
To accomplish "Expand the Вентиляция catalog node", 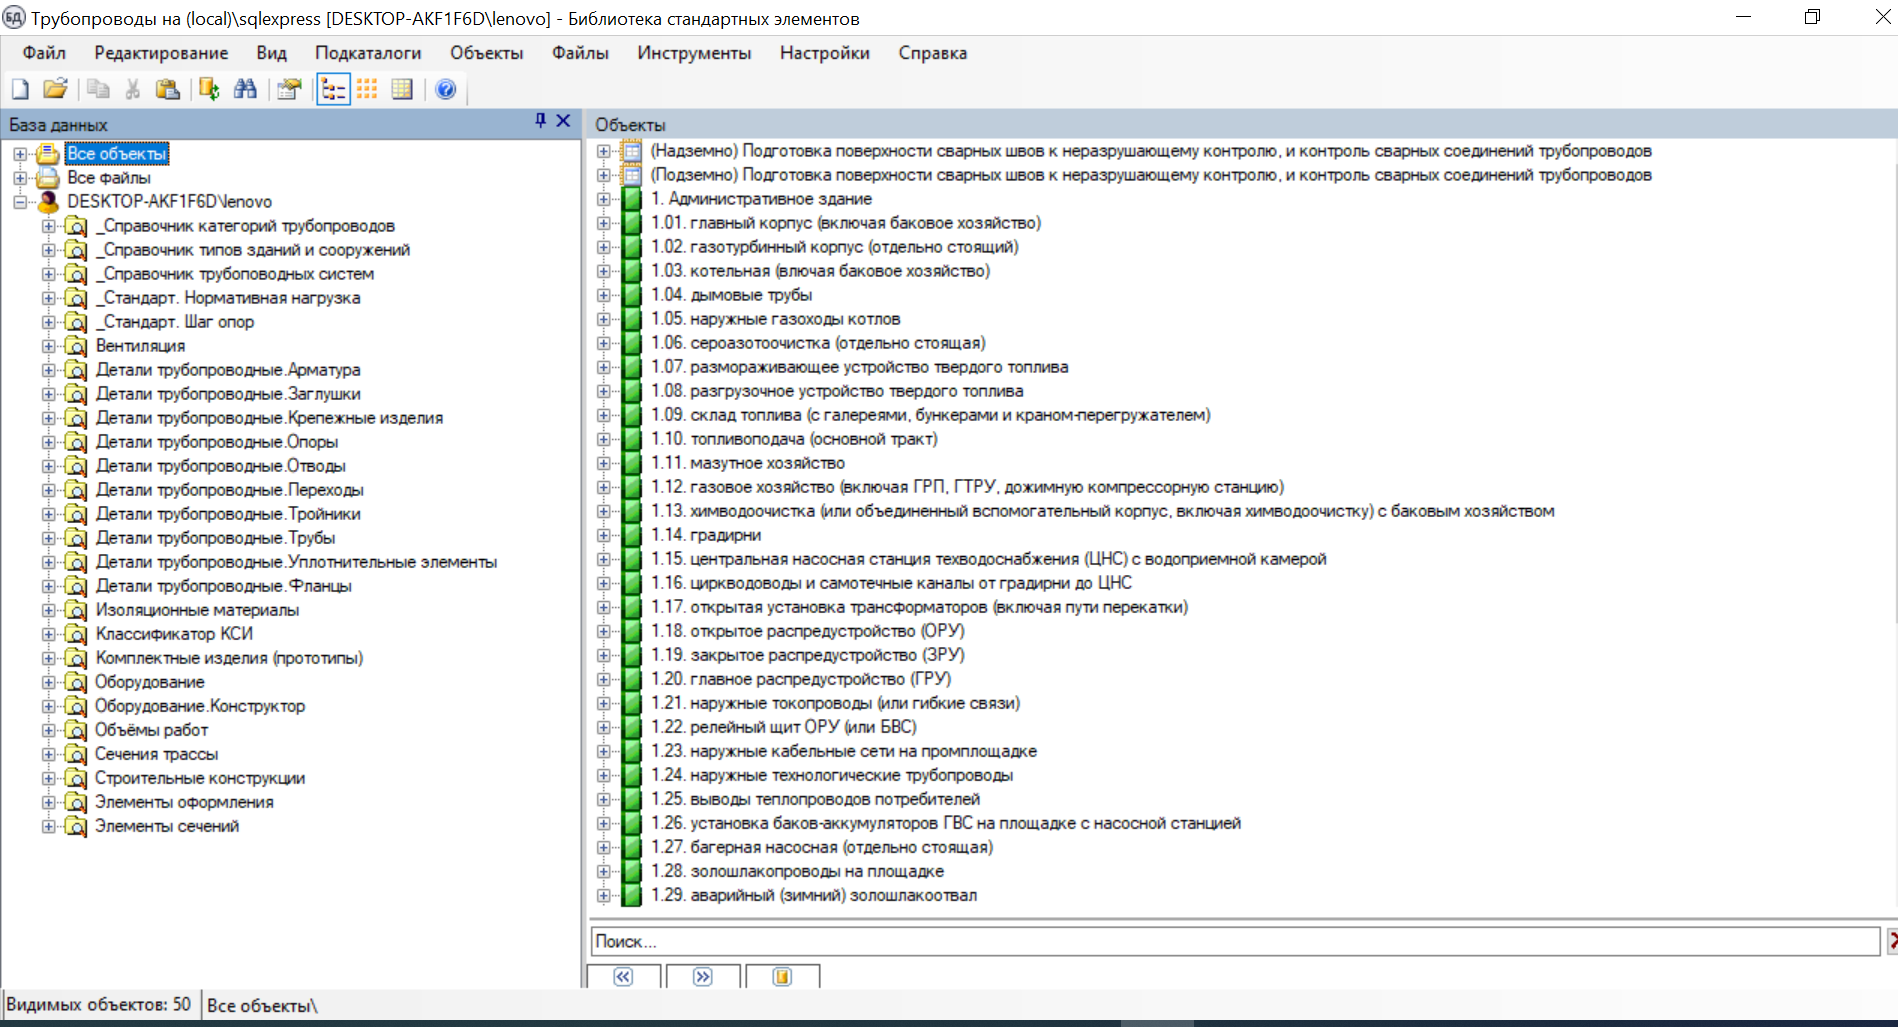I will (x=48, y=346).
